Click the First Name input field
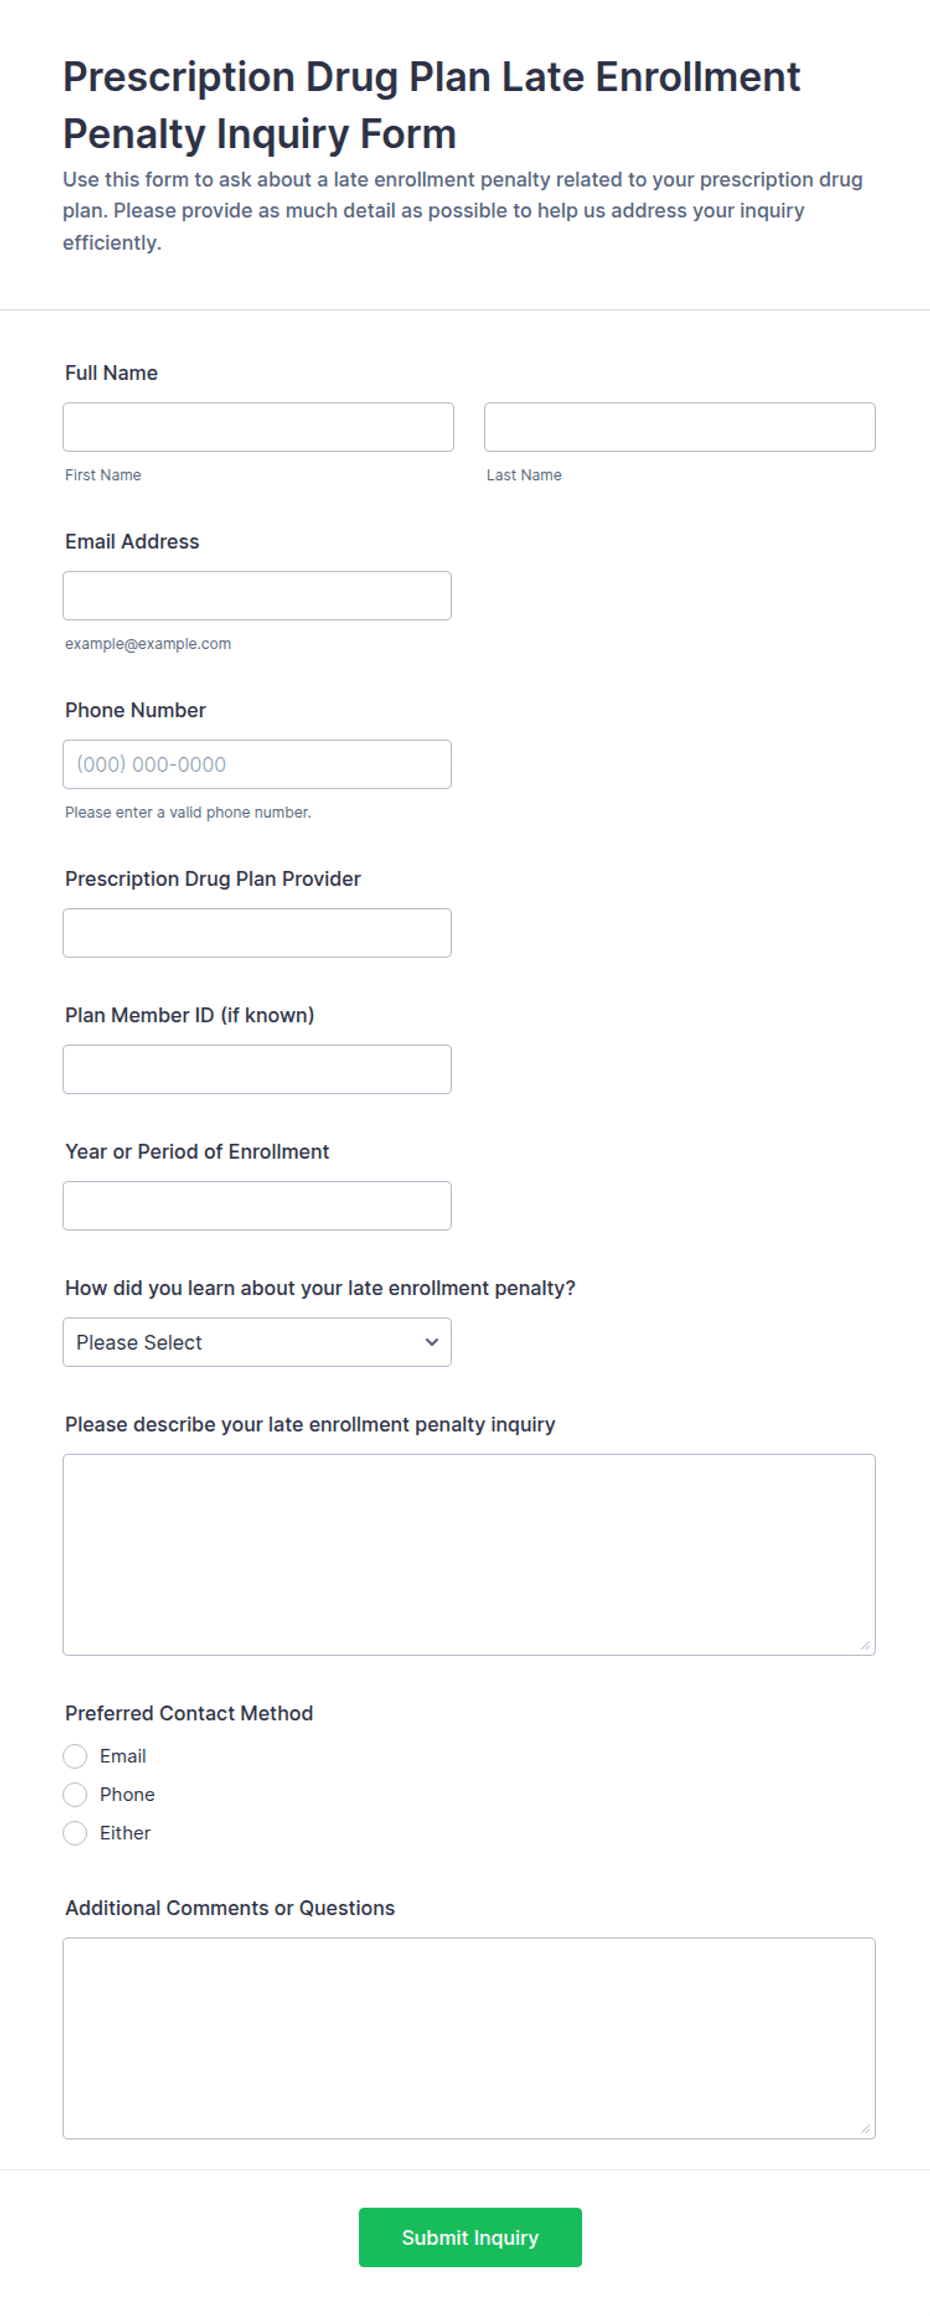930x2316 pixels. [258, 427]
